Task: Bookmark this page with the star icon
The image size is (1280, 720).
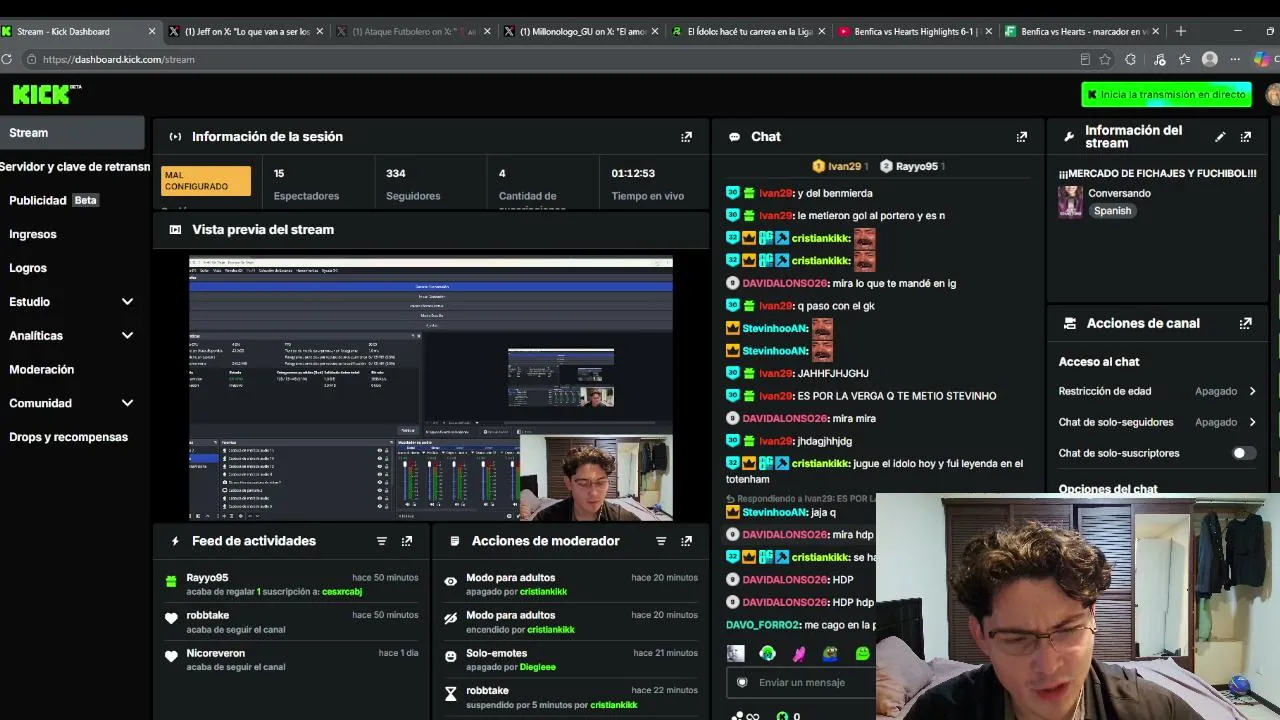Action: point(1105,59)
